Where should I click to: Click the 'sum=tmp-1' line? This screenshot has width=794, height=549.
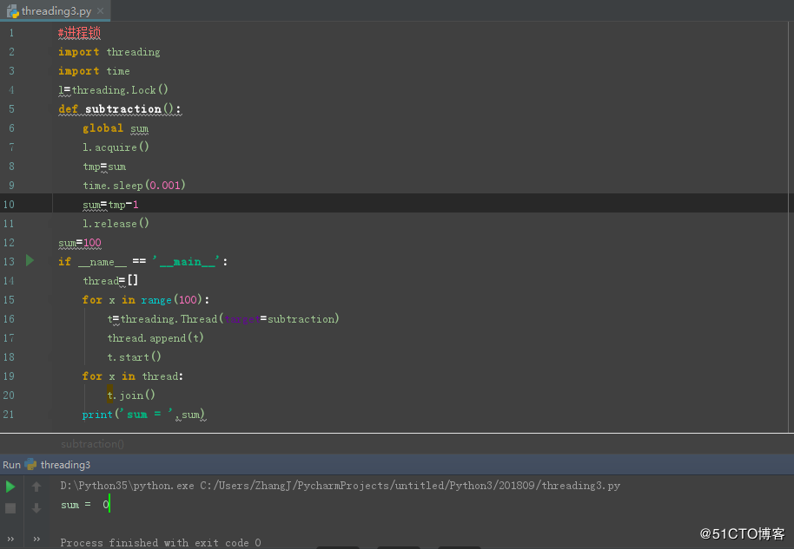pyautogui.click(x=110, y=205)
